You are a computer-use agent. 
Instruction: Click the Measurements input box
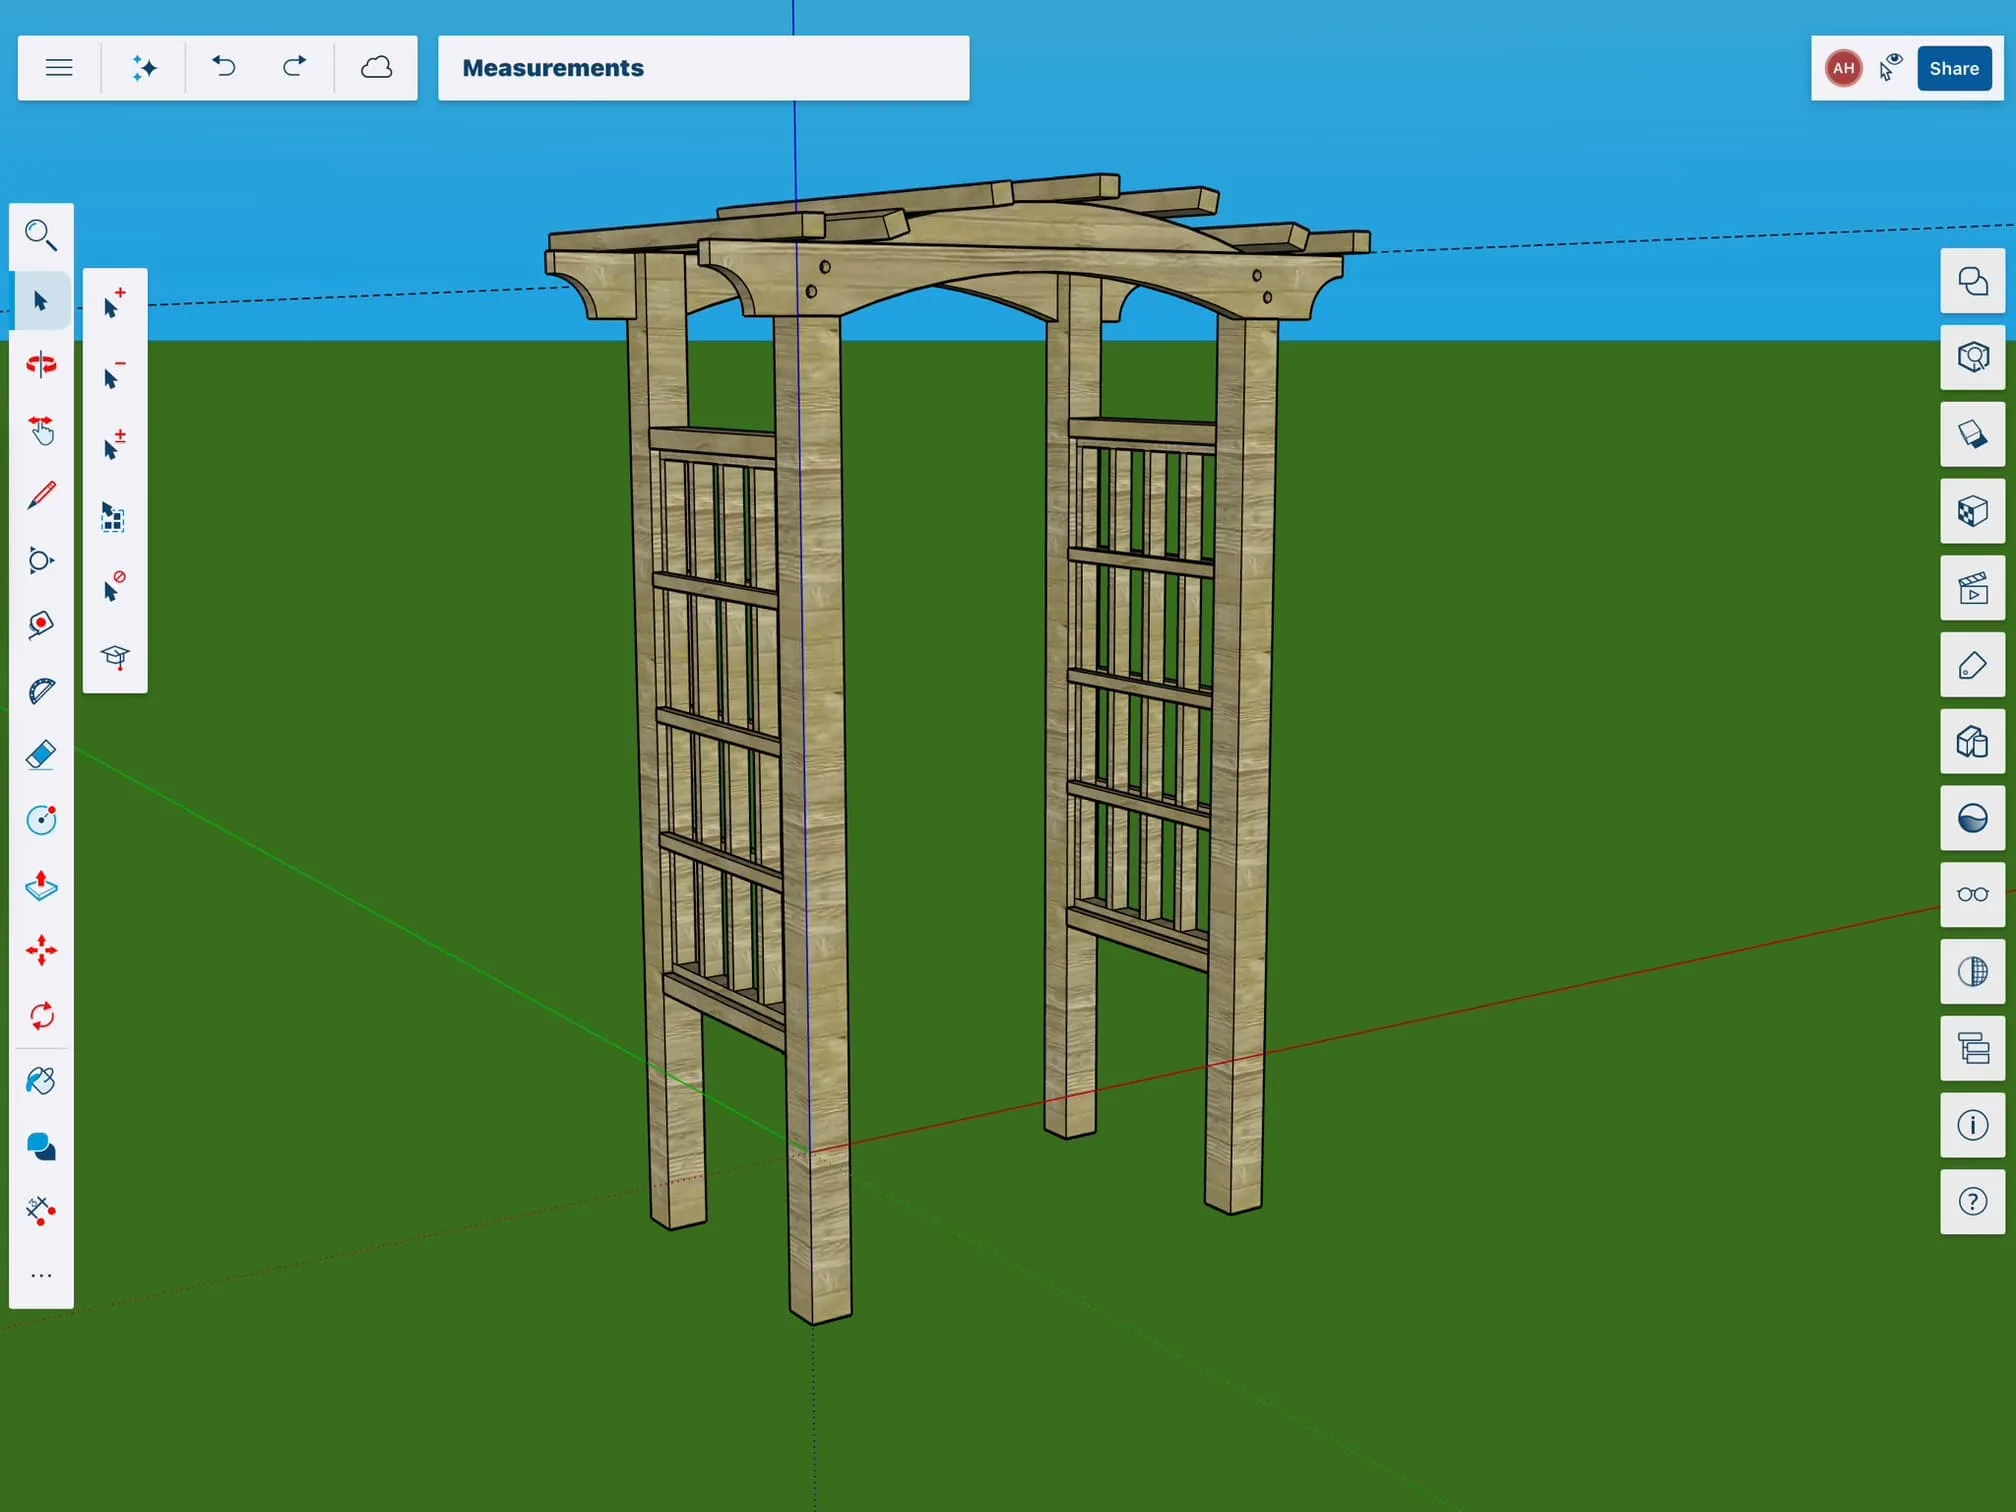(x=704, y=68)
